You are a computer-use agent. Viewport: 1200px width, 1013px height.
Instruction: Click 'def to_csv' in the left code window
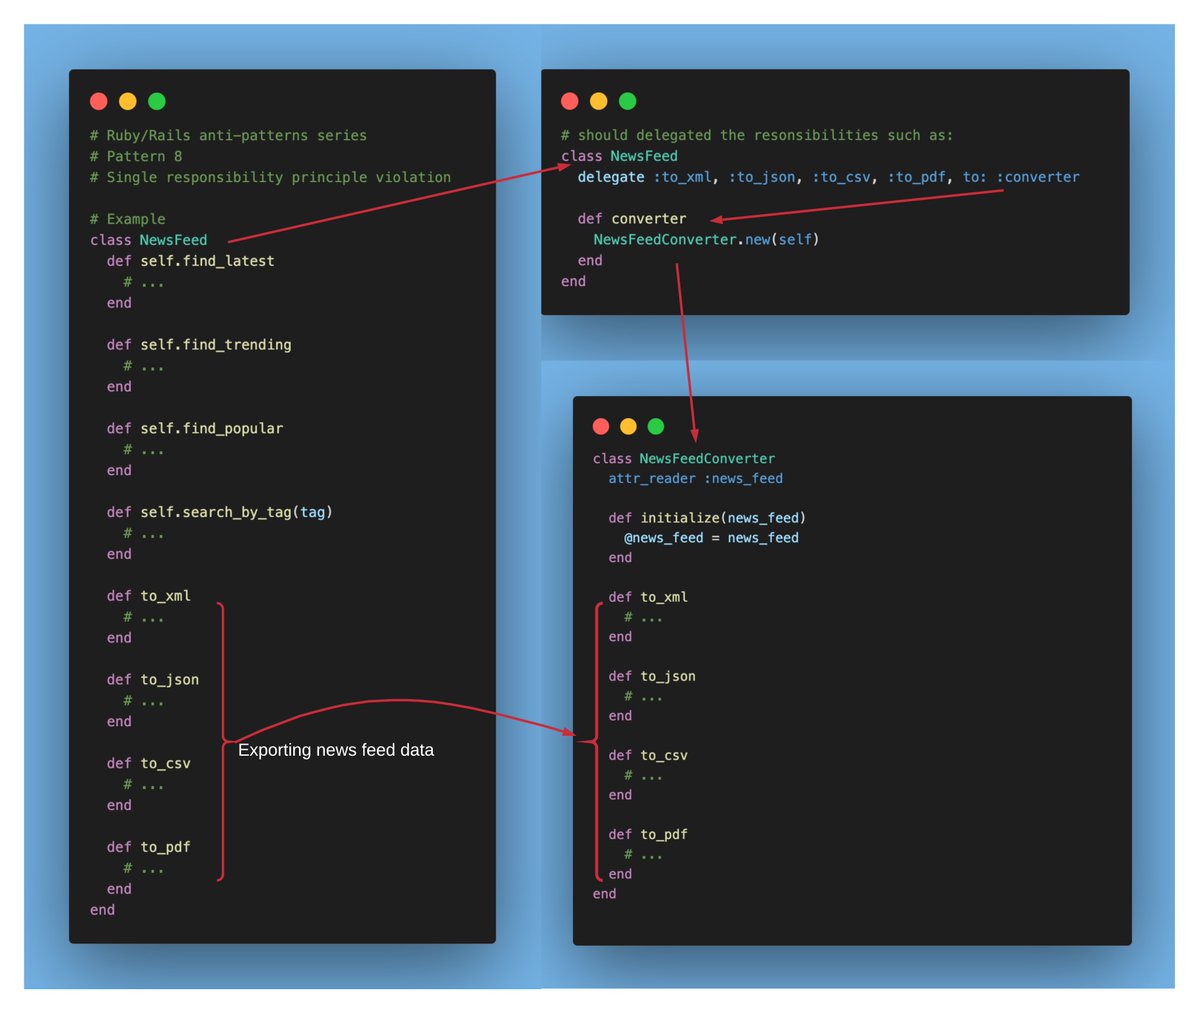point(149,763)
